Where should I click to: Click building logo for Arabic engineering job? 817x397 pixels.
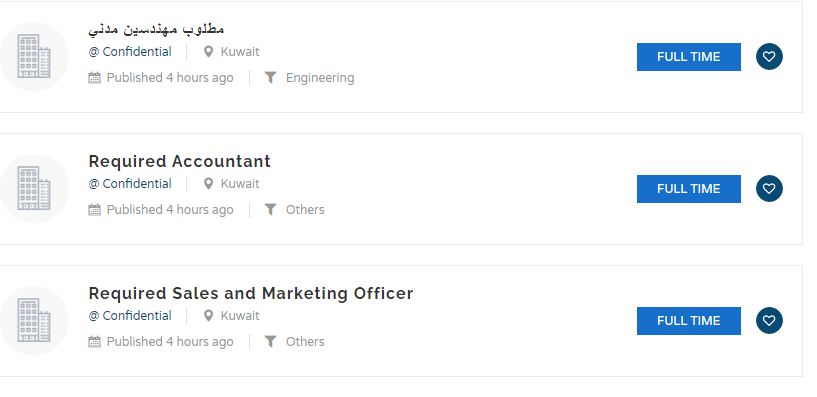tap(34, 56)
